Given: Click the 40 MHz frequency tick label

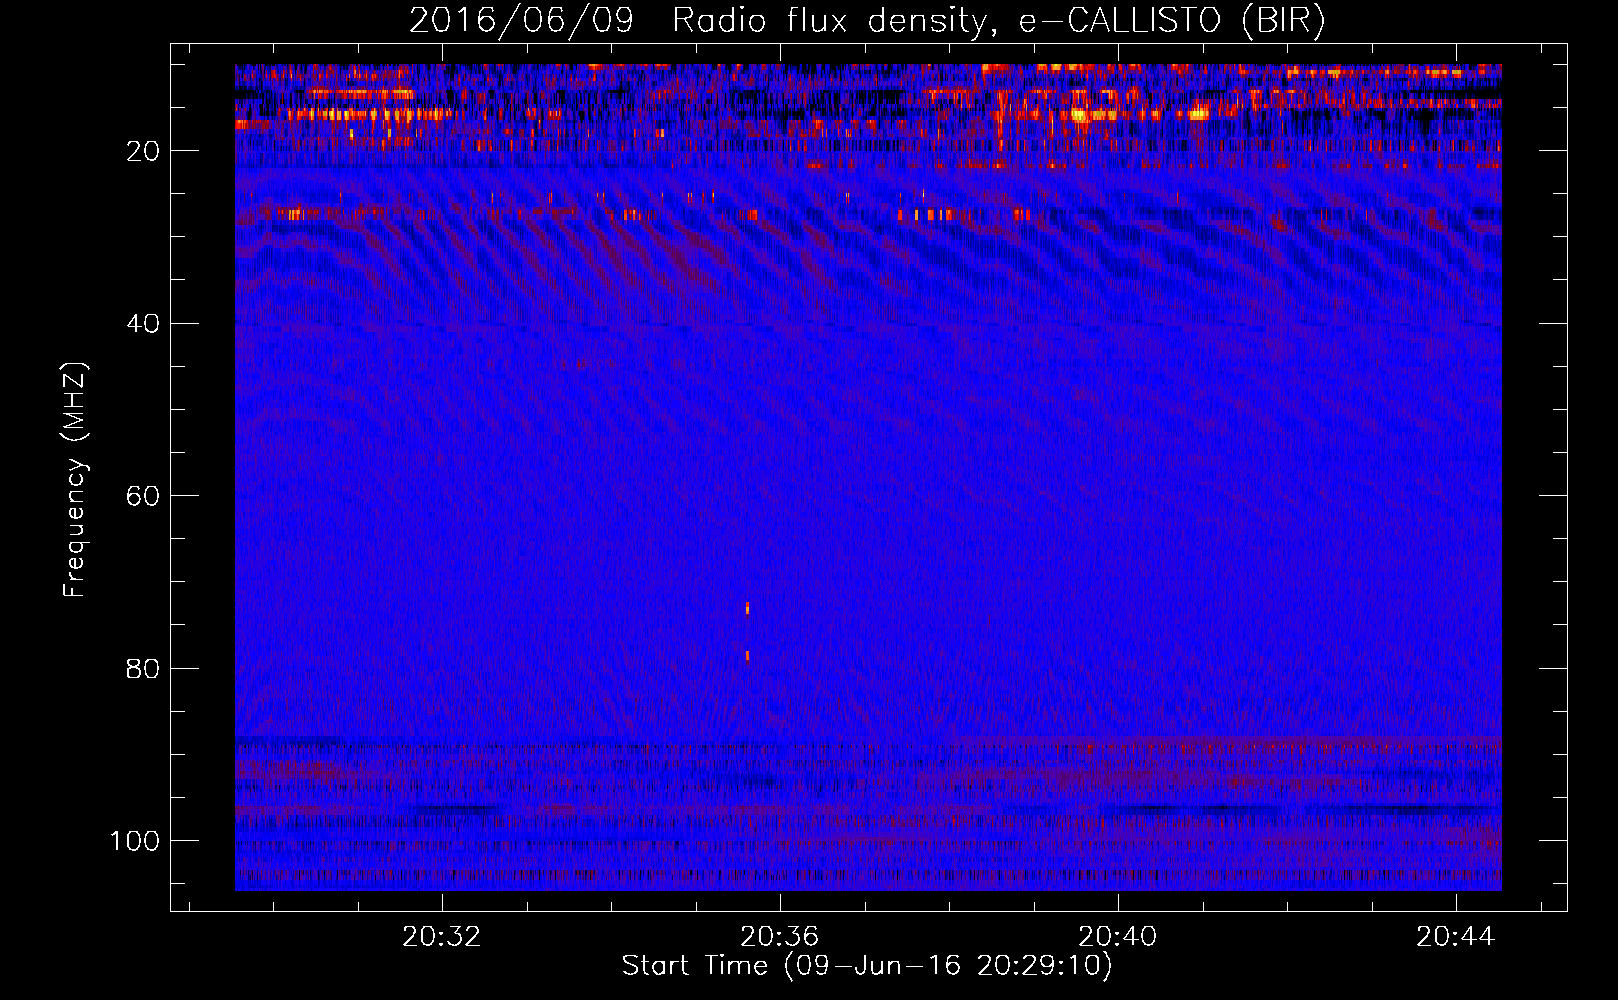Looking at the screenshot, I should [x=143, y=324].
